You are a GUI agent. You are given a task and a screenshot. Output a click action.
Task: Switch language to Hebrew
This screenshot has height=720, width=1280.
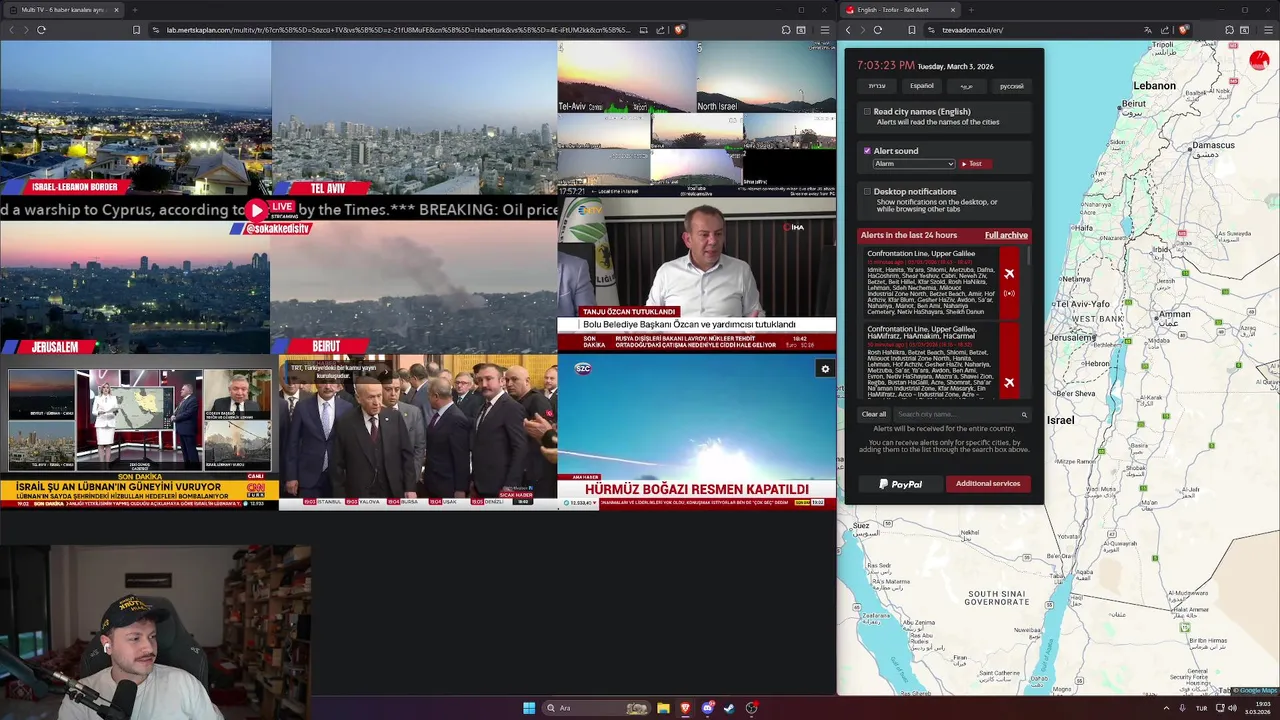click(x=877, y=86)
